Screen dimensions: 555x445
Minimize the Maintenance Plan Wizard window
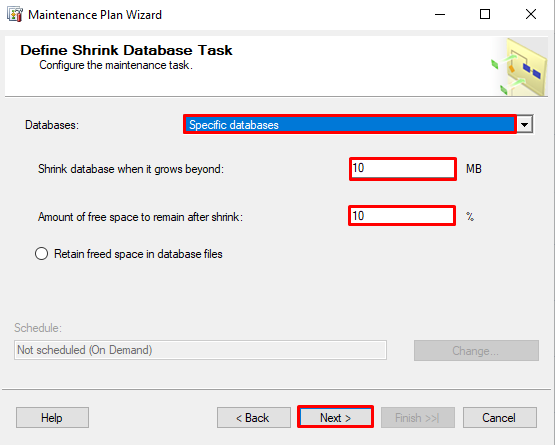point(440,15)
